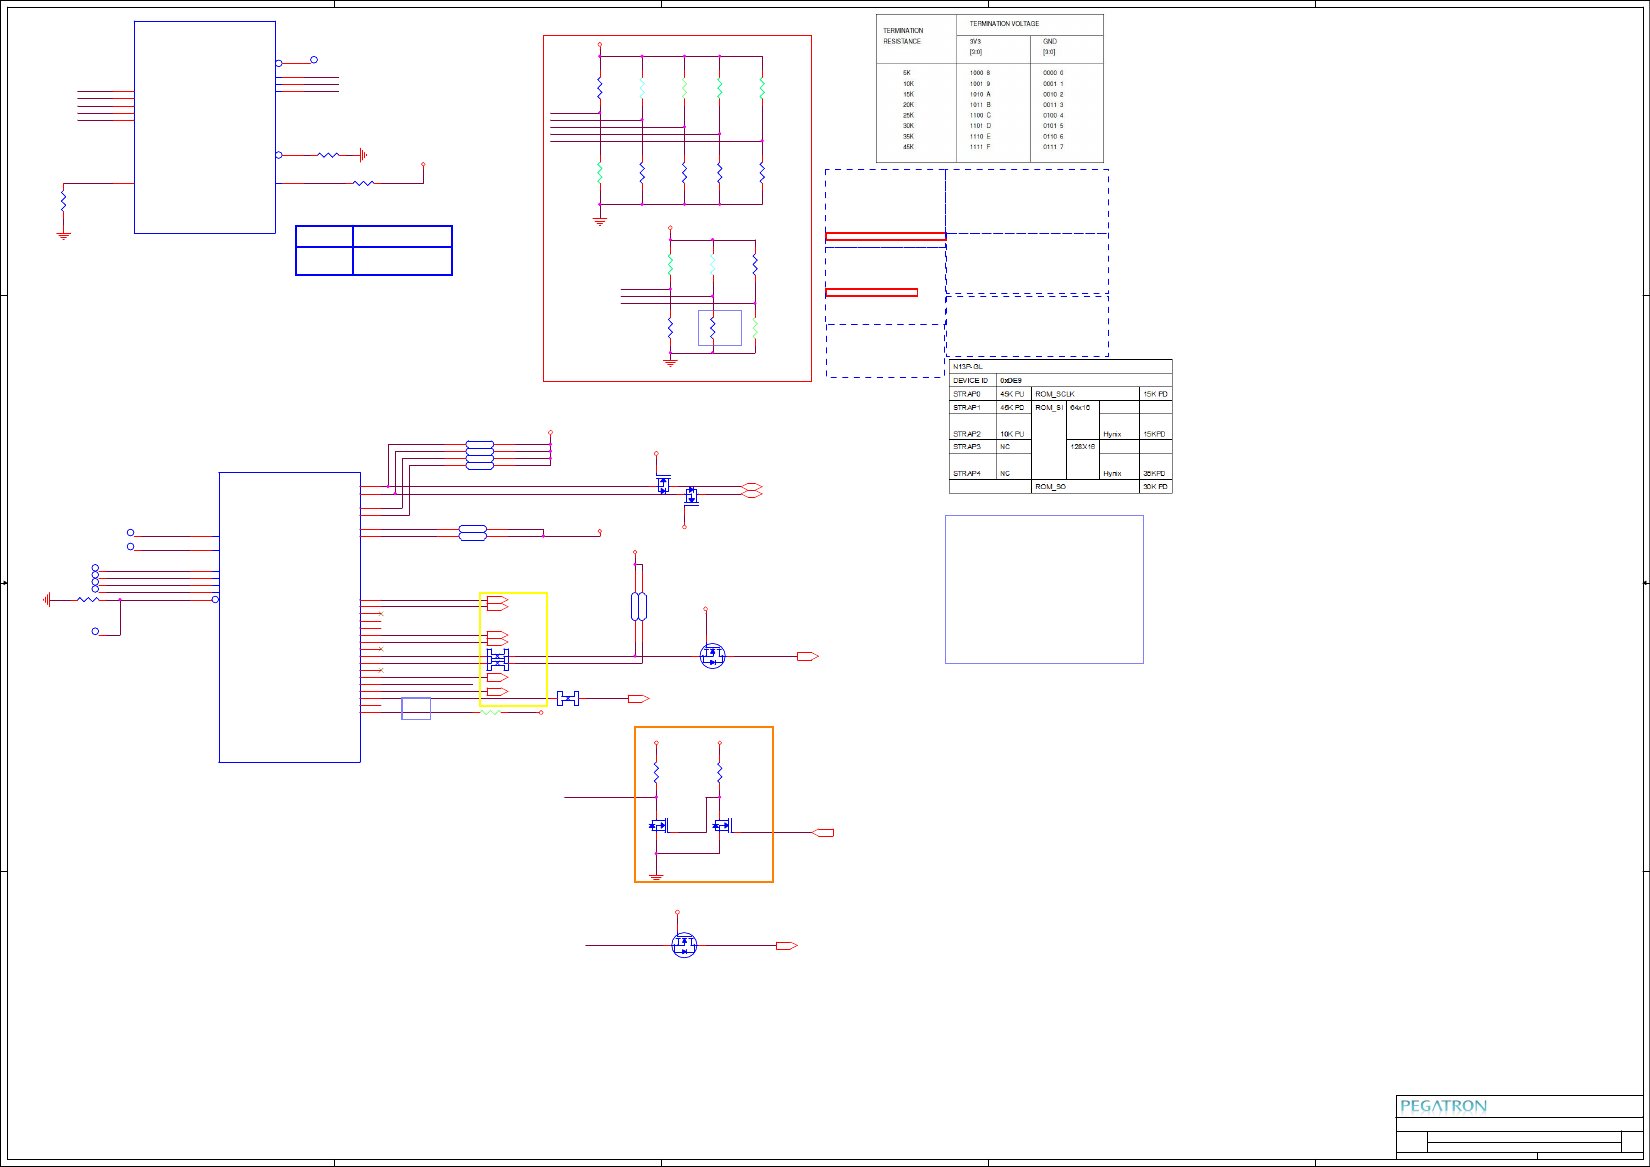Select the "ROM_SCLK" cell
This screenshot has width=1650, height=1167.
coord(1055,394)
